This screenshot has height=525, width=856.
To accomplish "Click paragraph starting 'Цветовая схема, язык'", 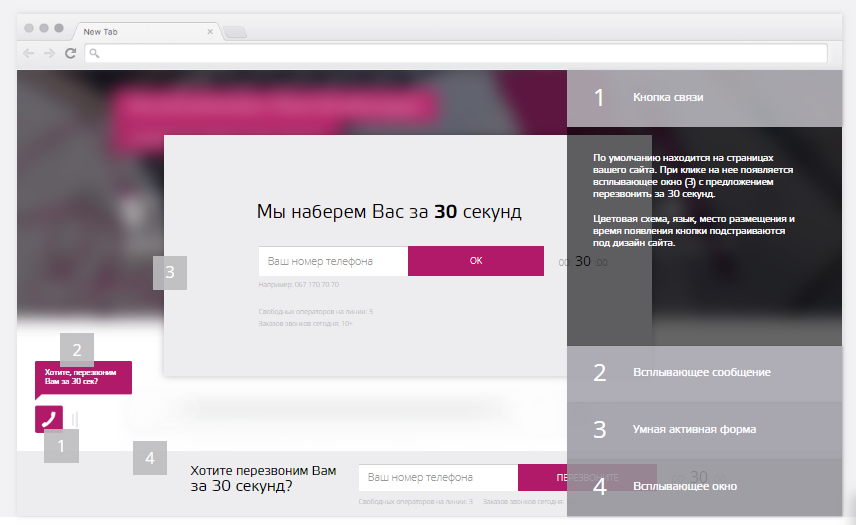I will pos(694,231).
